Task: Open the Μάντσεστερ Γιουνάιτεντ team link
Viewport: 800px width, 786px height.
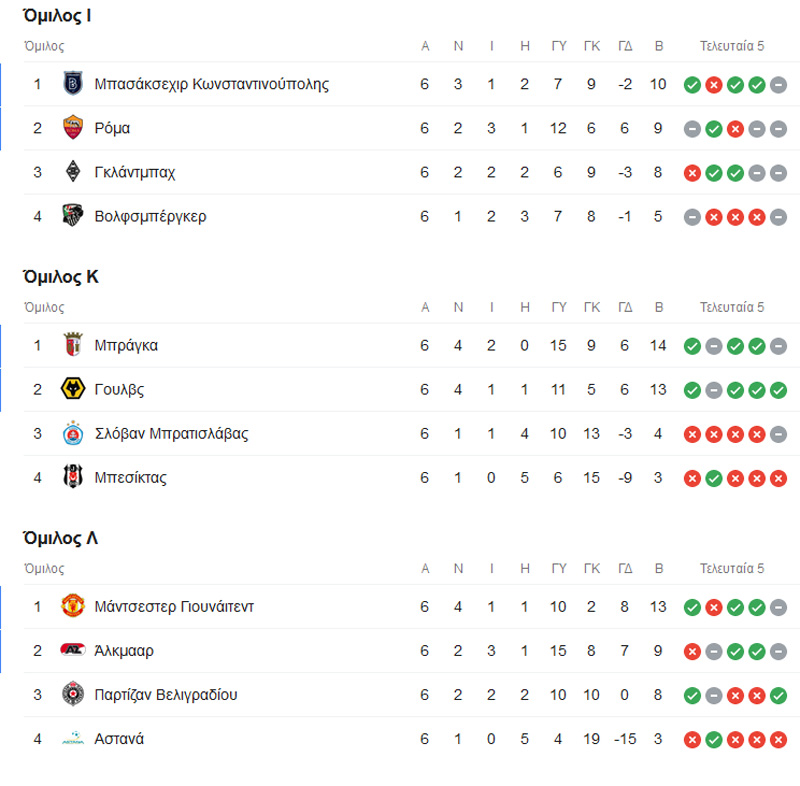Action: pyautogui.click(x=174, y=607)
